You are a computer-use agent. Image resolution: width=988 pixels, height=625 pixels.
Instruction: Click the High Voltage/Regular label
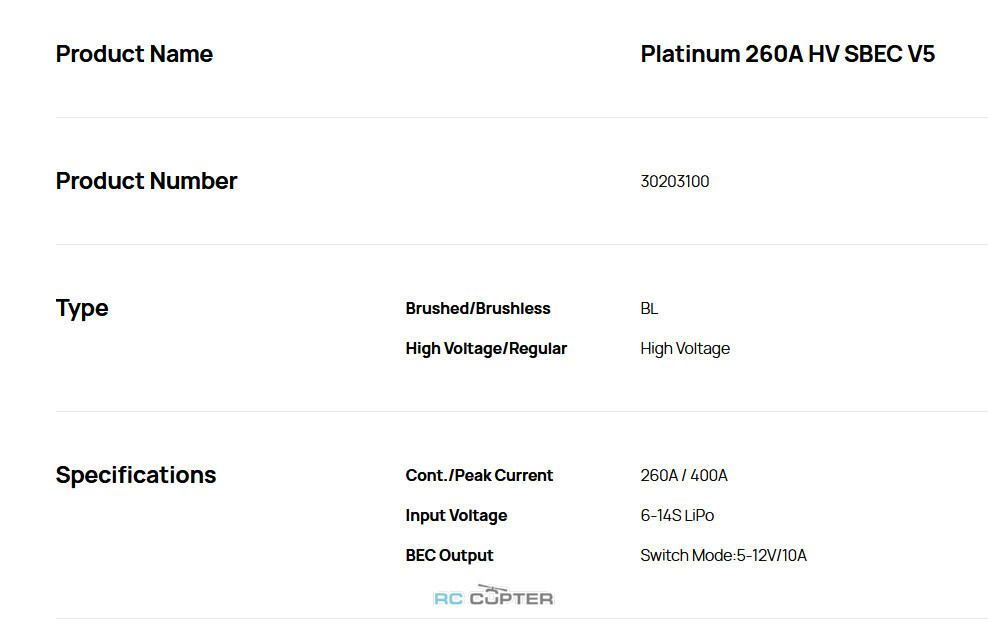pyautogui.click(x=486, y=348)
